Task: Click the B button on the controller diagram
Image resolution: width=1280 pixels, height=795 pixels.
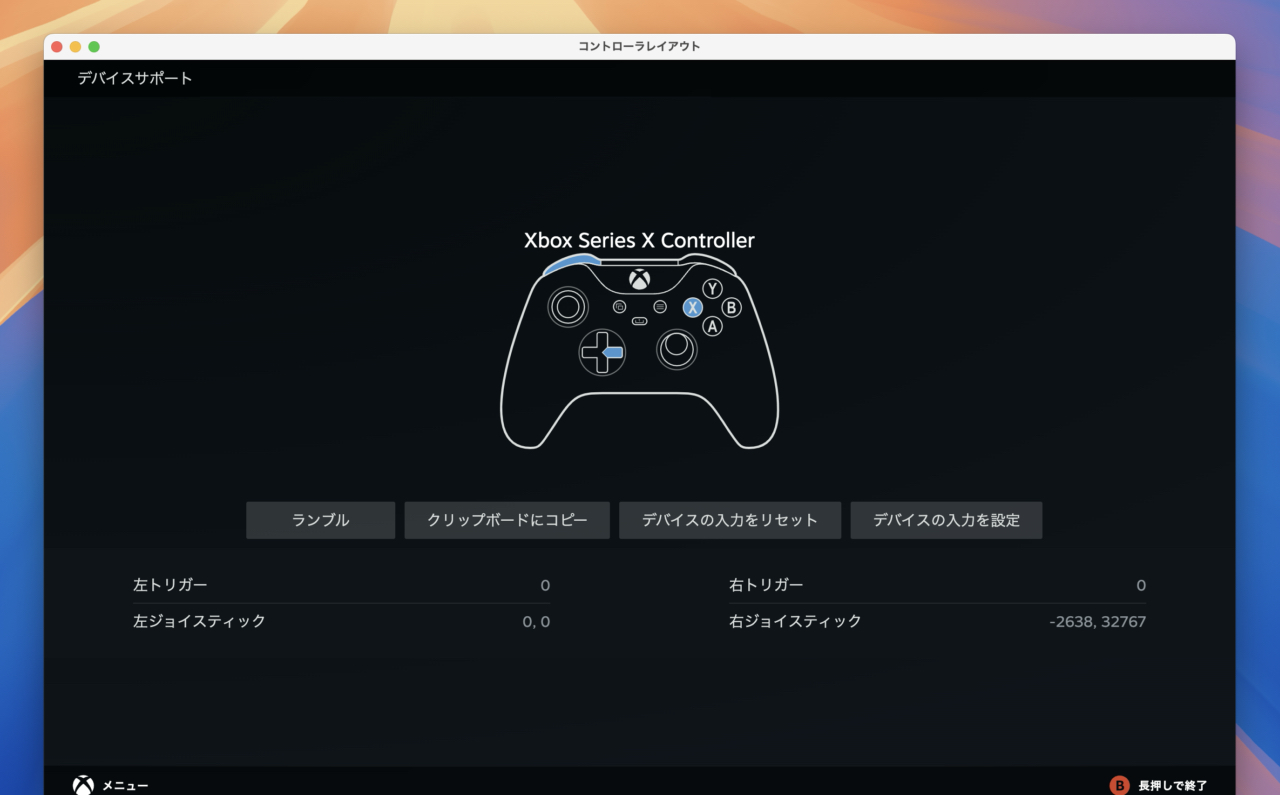Action: pos(731,307)
